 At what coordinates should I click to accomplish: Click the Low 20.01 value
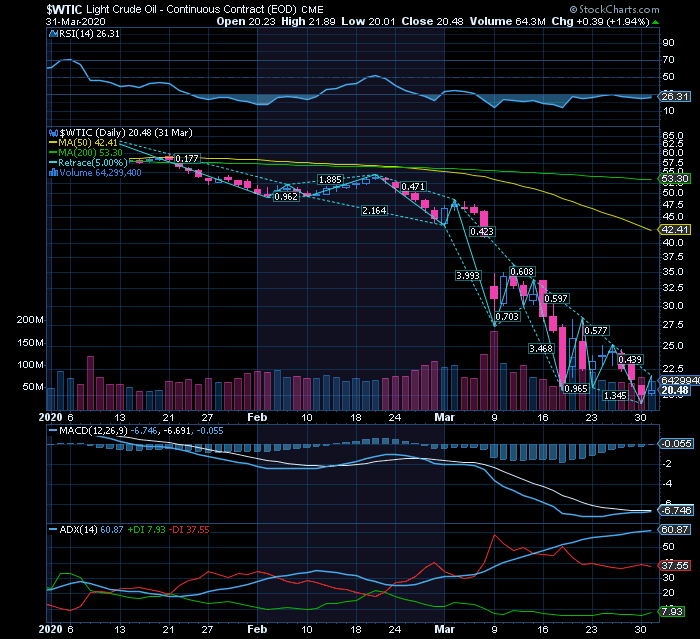tap(368, 21)
